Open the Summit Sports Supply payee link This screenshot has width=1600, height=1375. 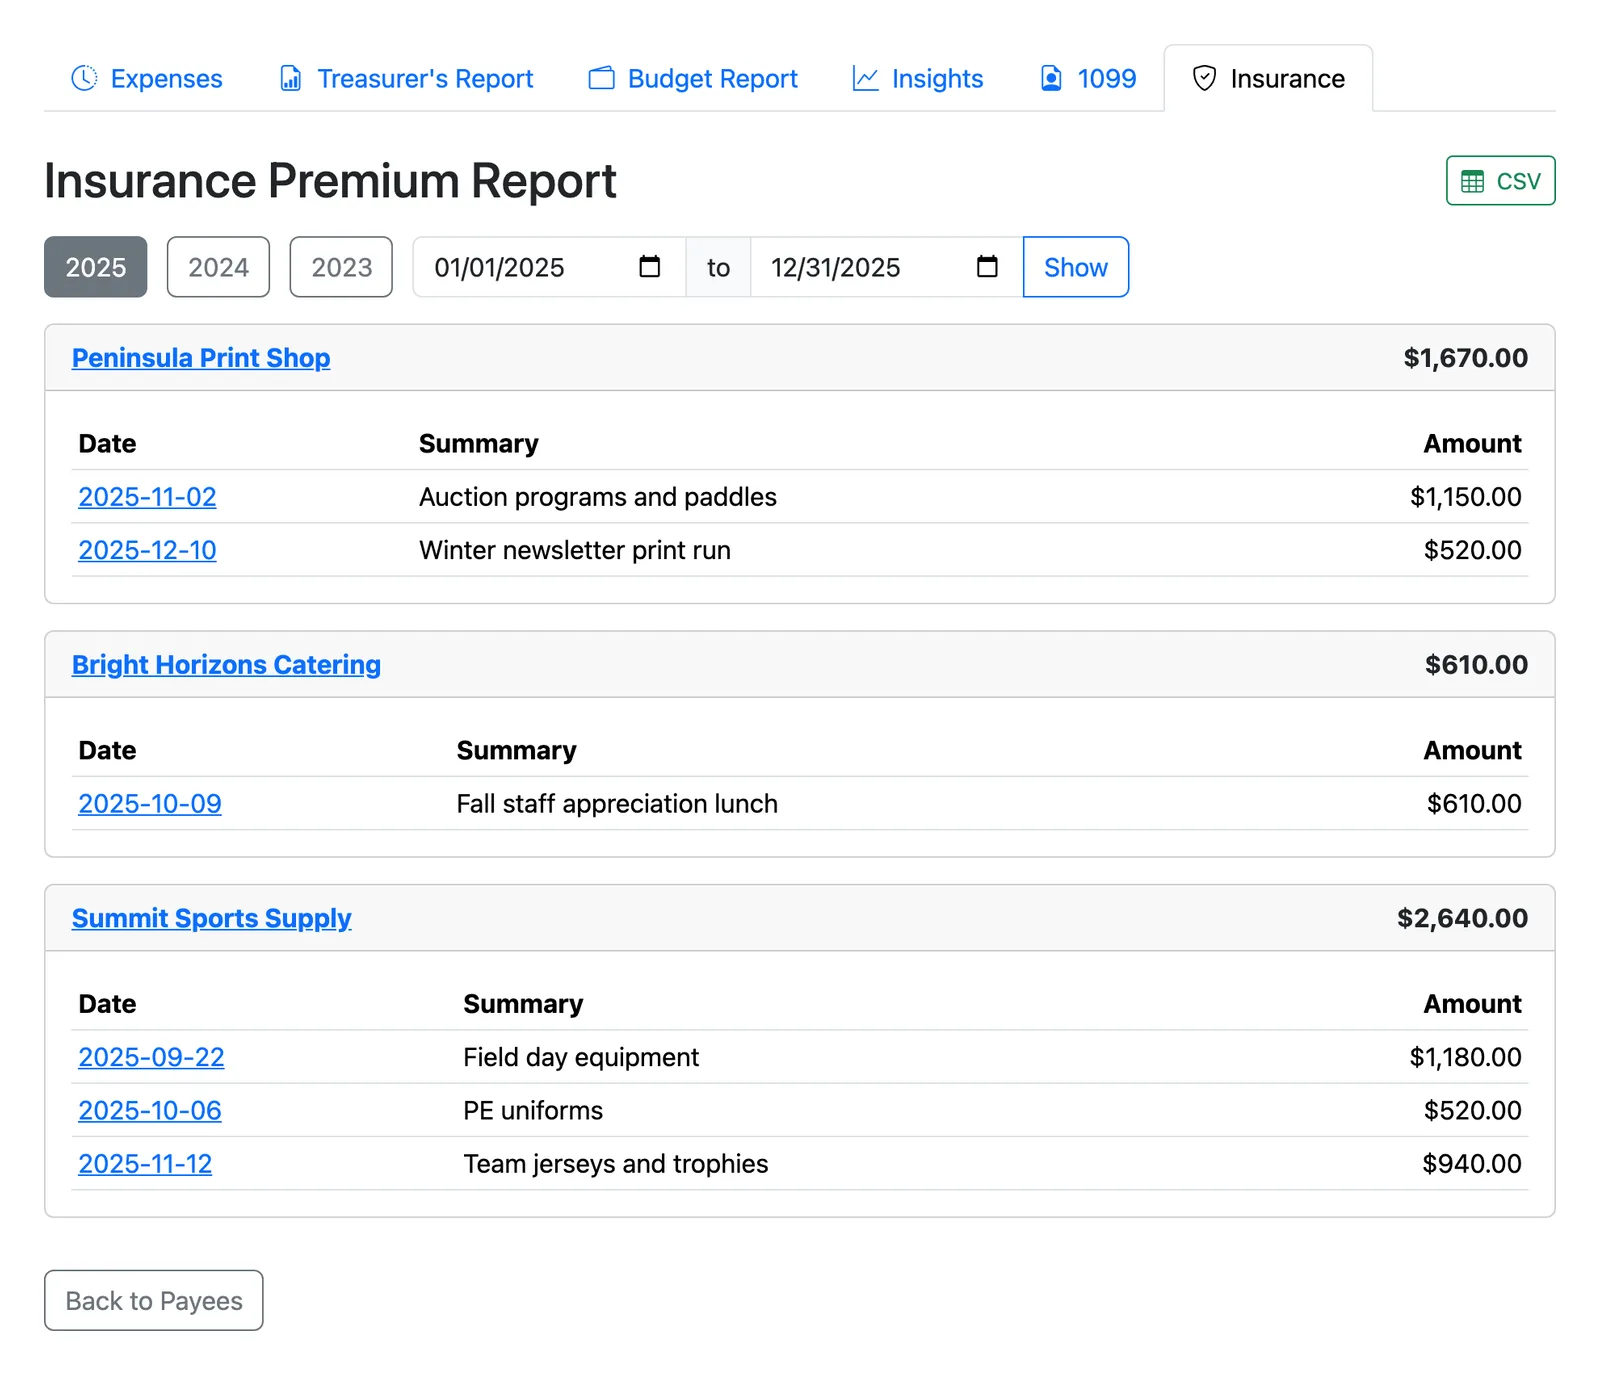point(211,918)
